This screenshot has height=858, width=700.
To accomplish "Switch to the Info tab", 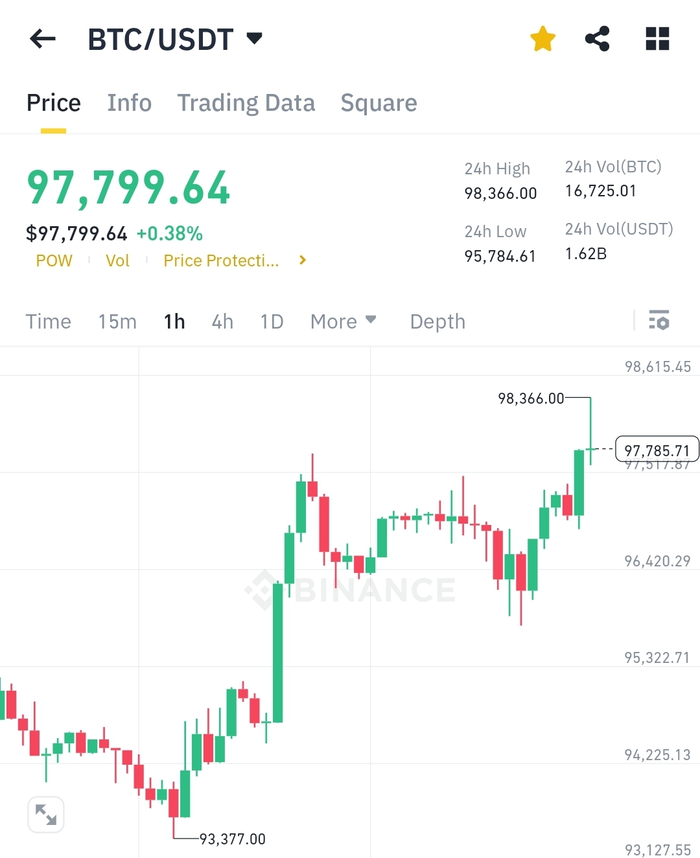I will [x=129, y=103].
